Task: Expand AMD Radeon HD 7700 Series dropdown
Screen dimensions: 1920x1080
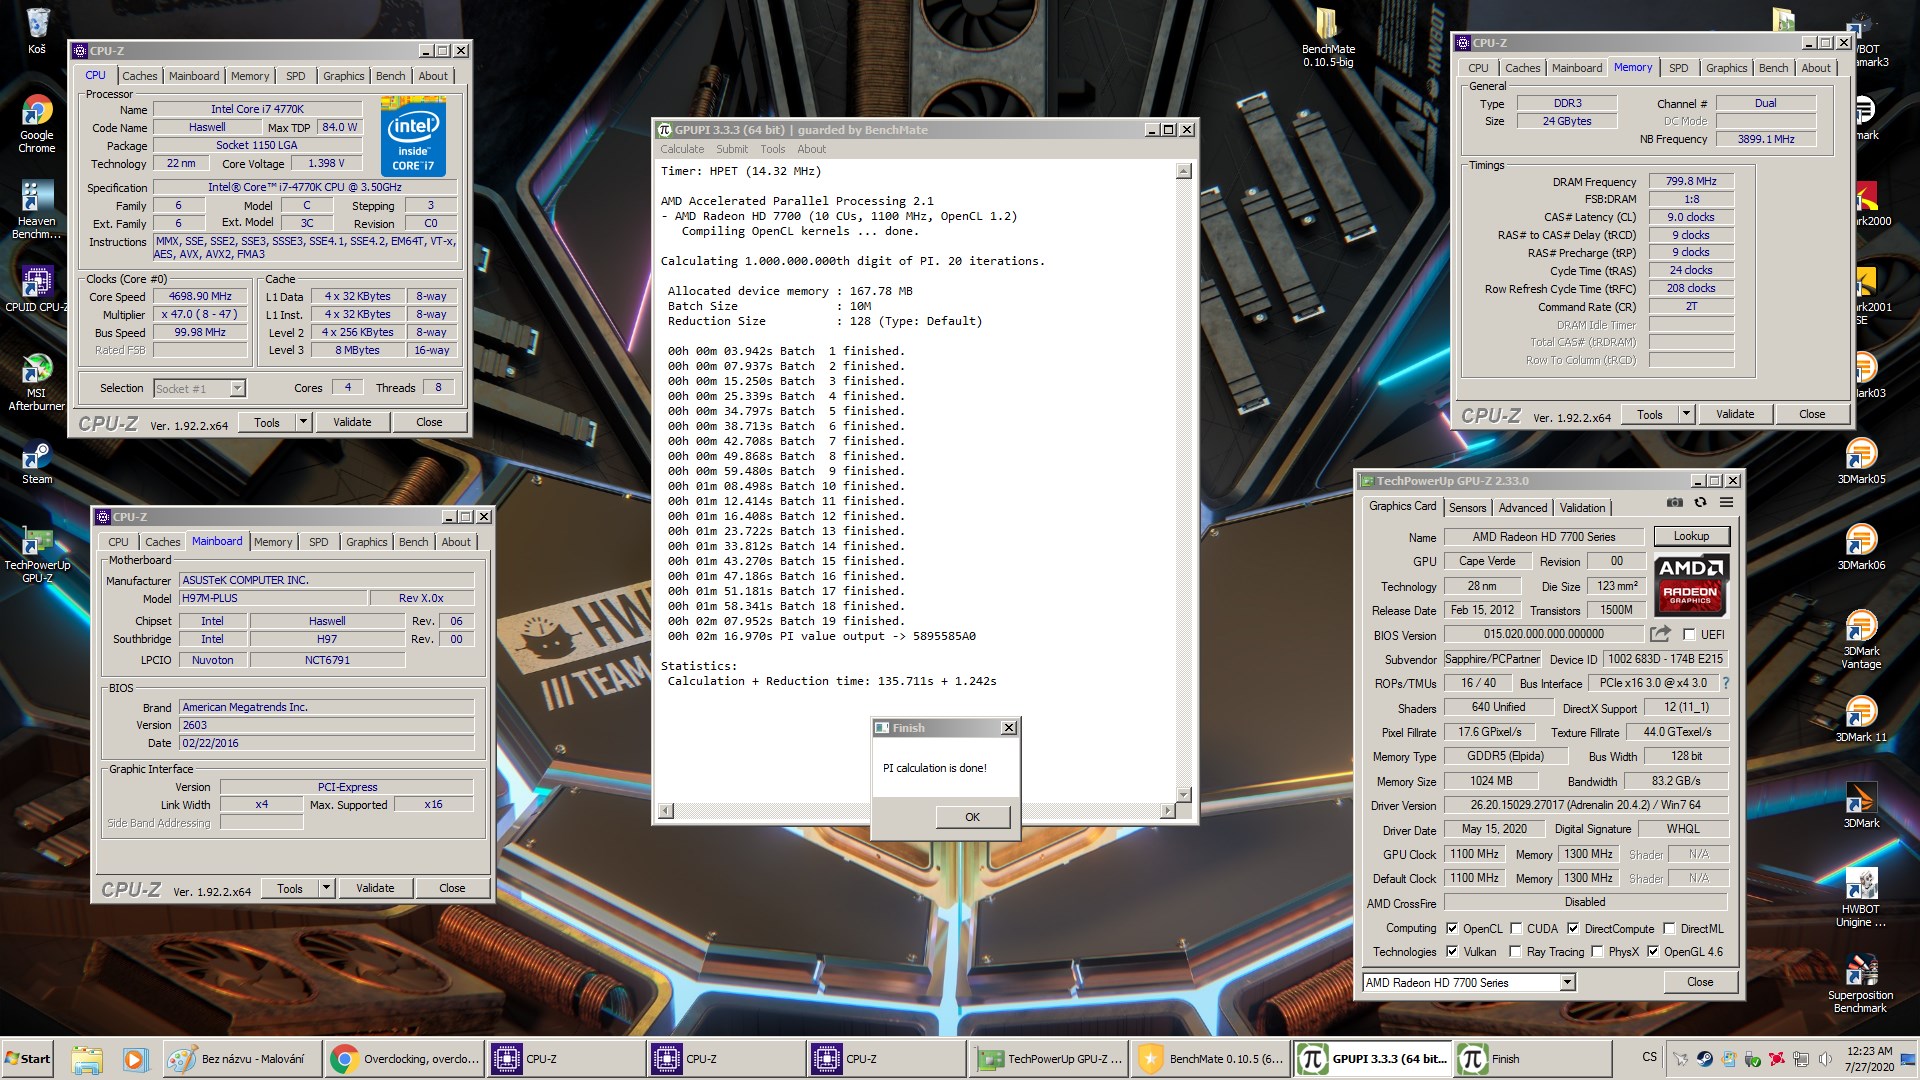Action: tap(1567, 983)
